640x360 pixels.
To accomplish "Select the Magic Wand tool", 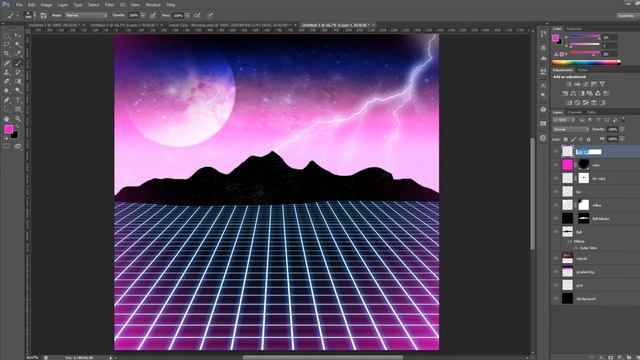I will click(18, 44).
